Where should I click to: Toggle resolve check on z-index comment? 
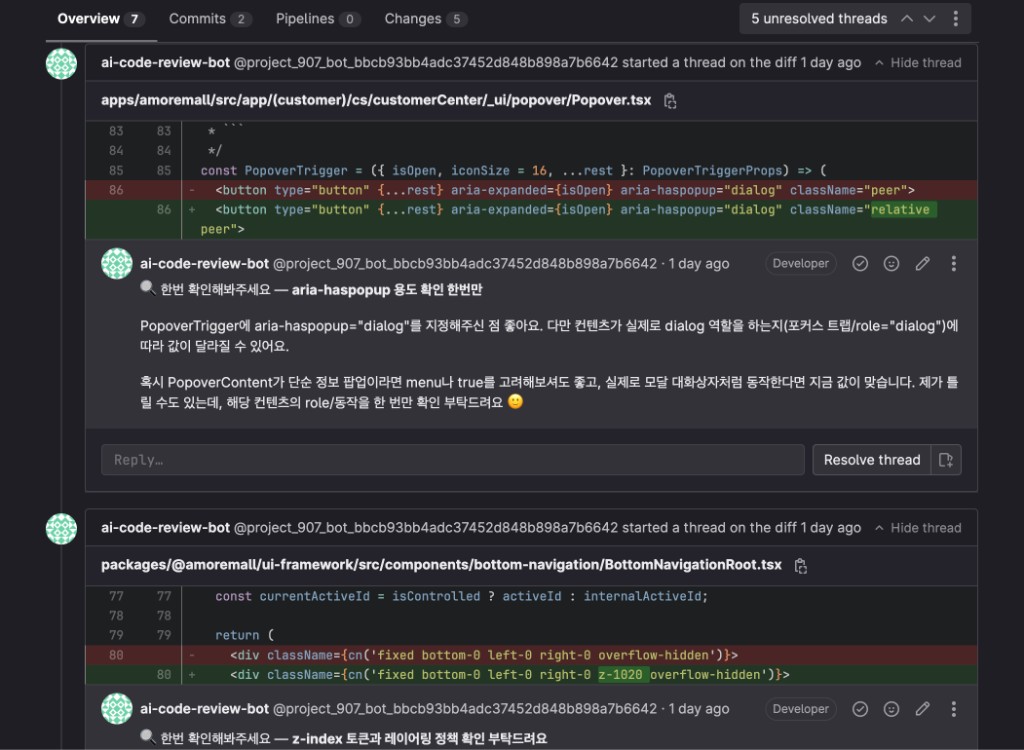pos(860,709)
